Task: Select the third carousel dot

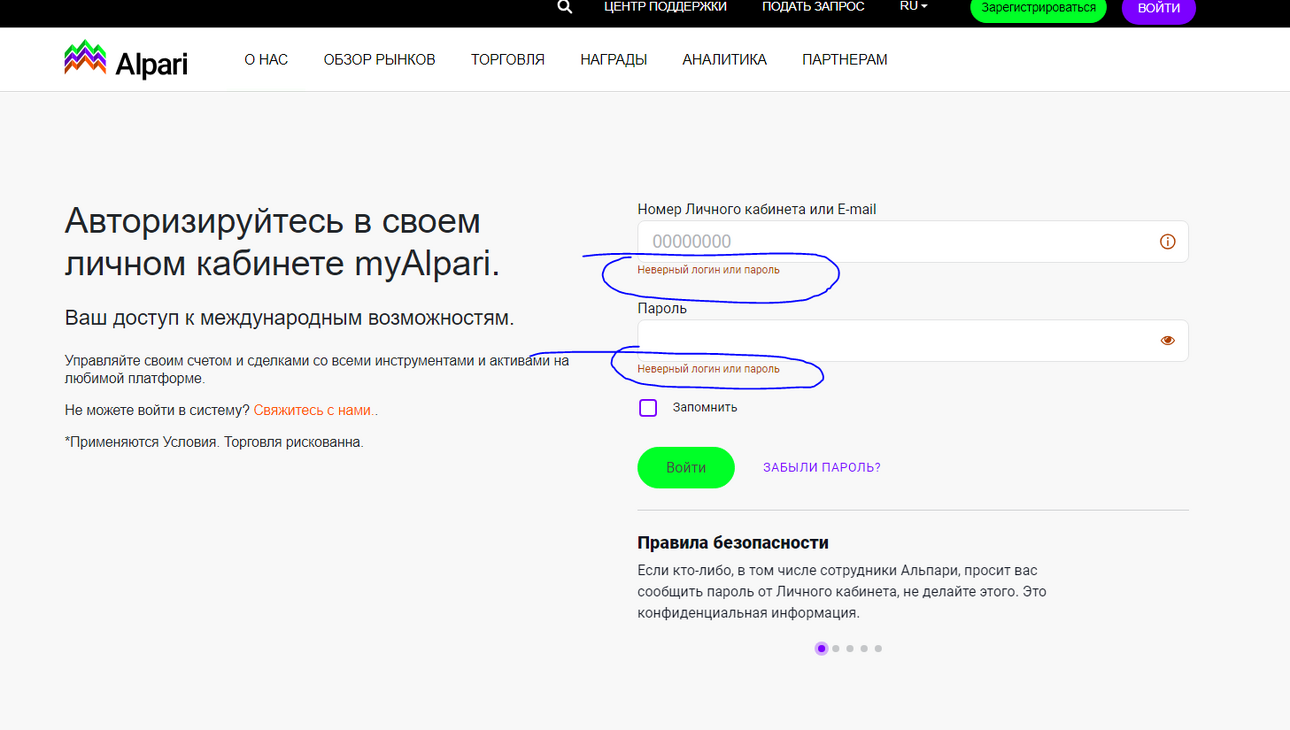Action: point(850,649)
